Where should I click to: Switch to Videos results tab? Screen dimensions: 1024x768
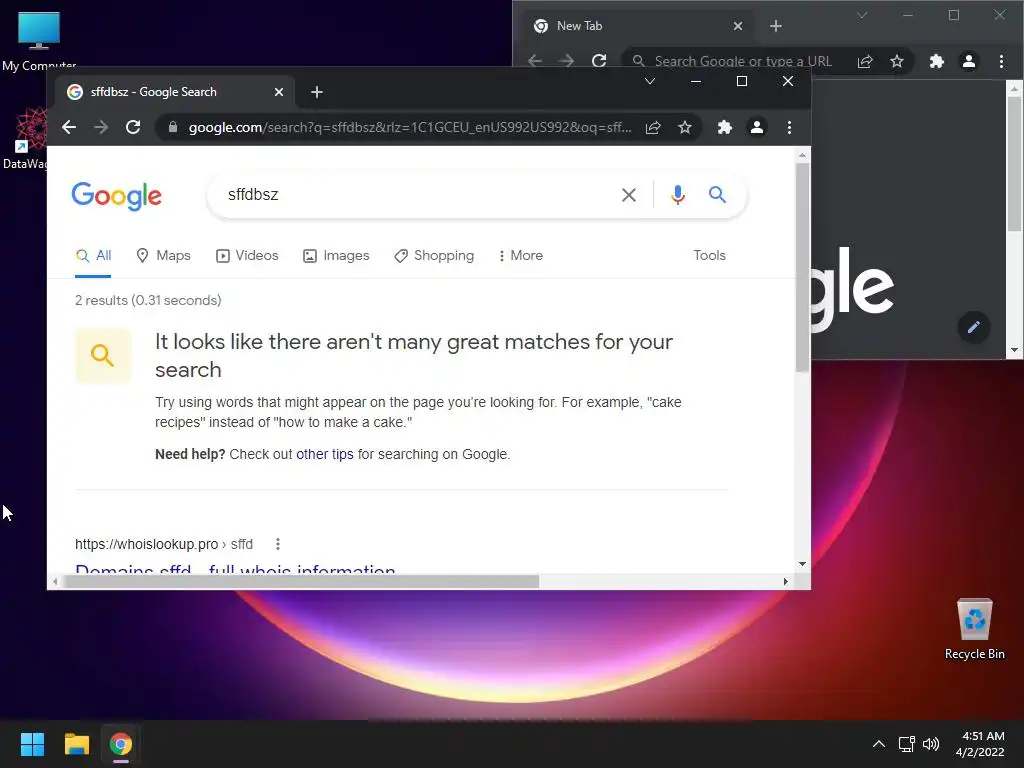pyautogui.click(x=248, y=255)
